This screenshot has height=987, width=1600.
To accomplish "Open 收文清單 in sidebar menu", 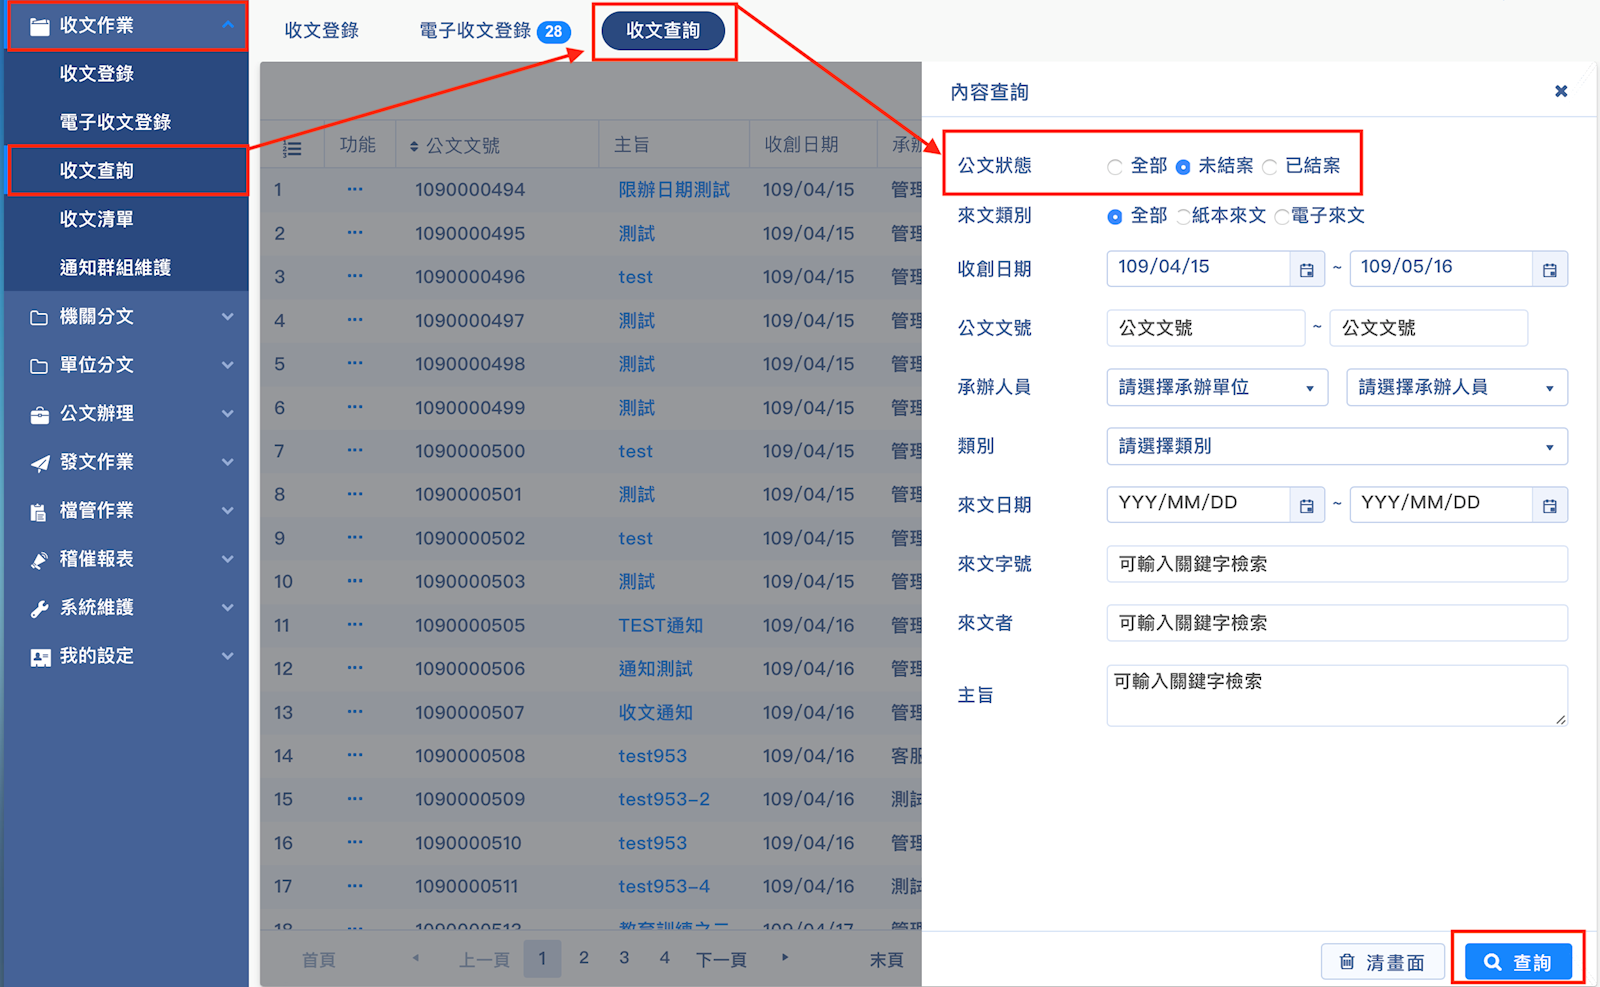I will [97, 219].
